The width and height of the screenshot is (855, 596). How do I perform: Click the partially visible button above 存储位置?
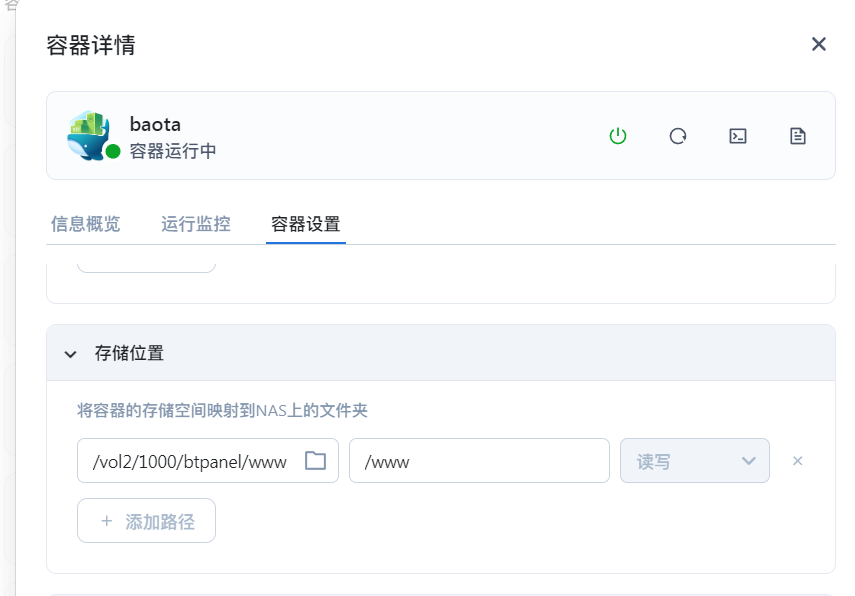tap(146, 266)
